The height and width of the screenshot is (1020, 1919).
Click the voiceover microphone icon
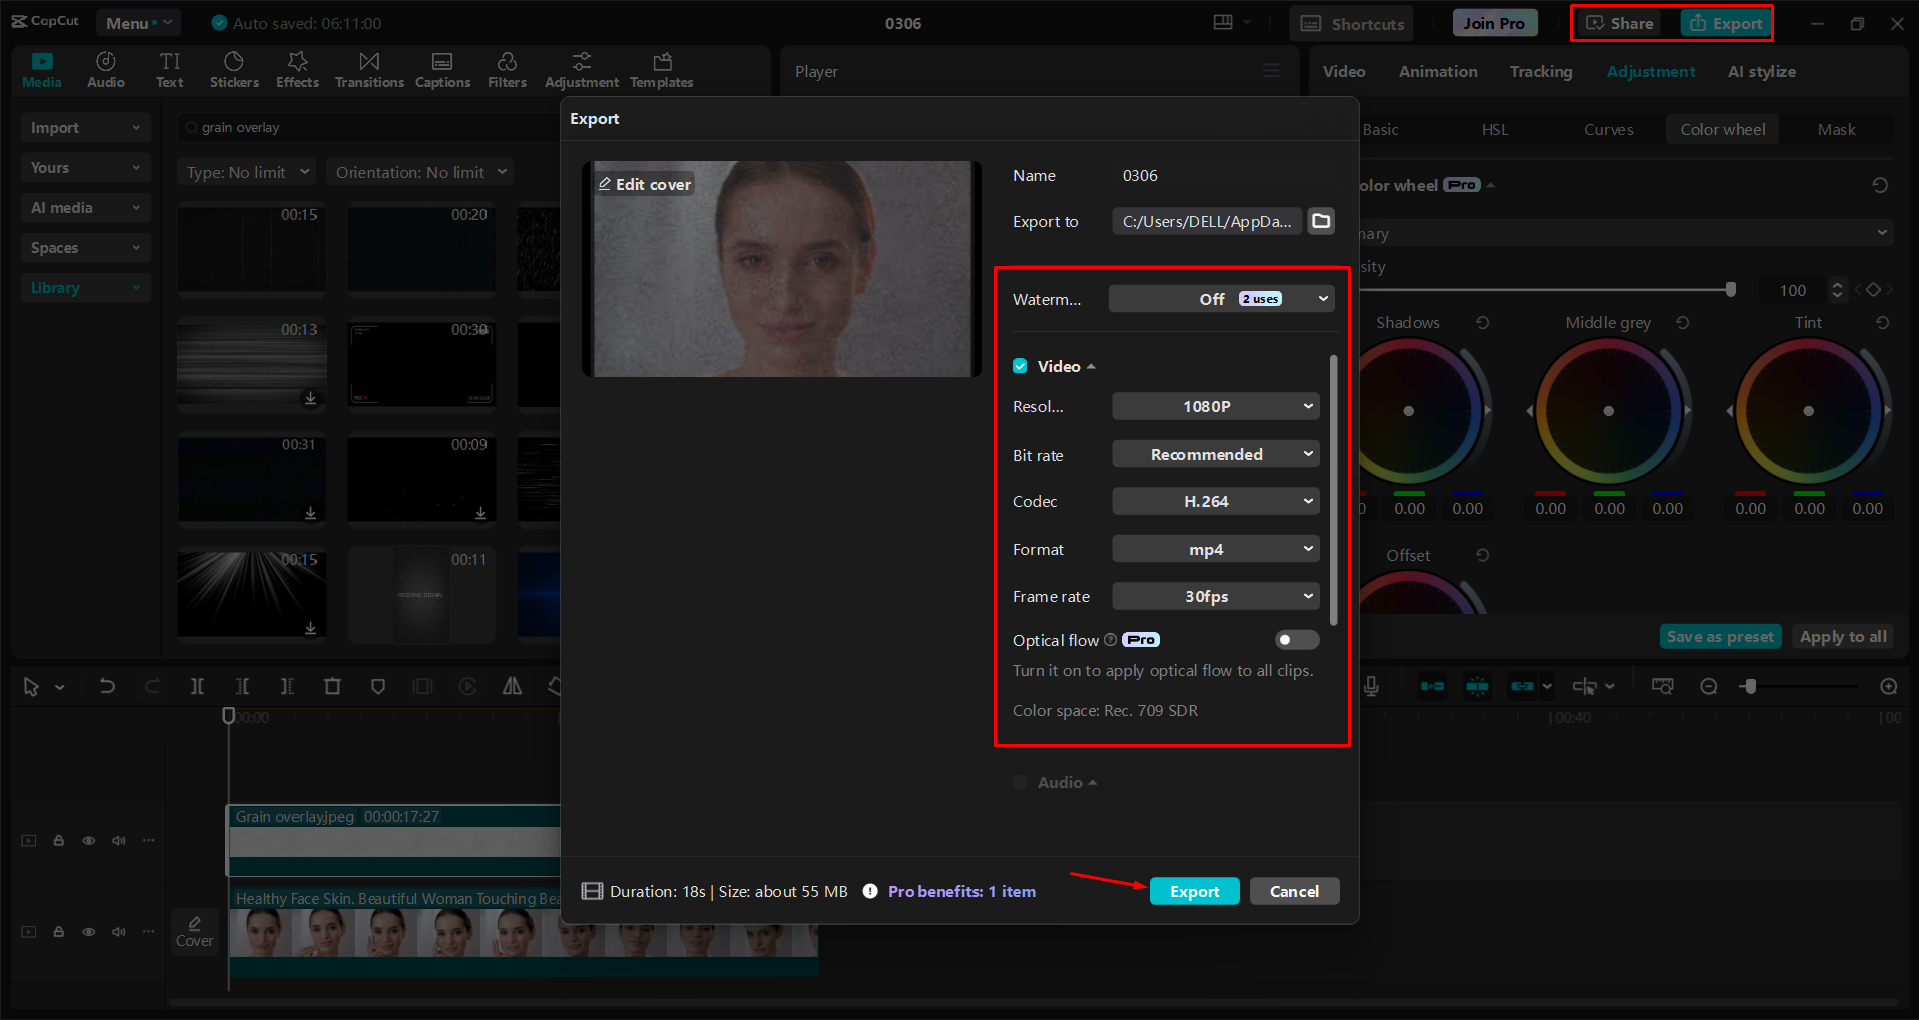(x=1371, y=686)
